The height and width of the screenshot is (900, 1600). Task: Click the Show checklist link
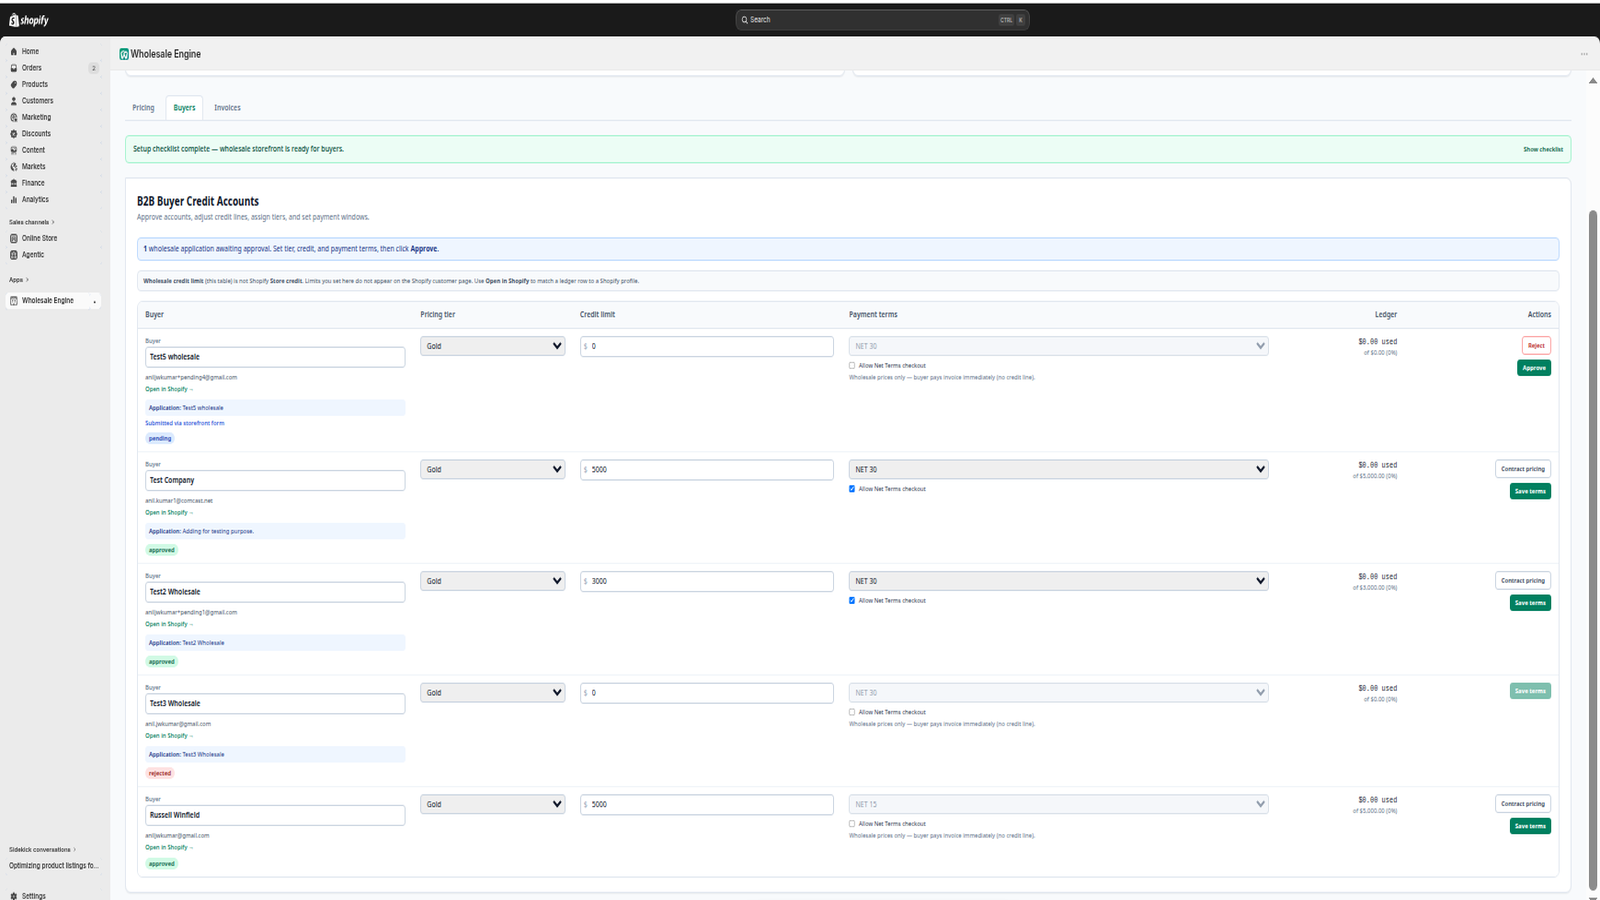[x=1543, y=150]
